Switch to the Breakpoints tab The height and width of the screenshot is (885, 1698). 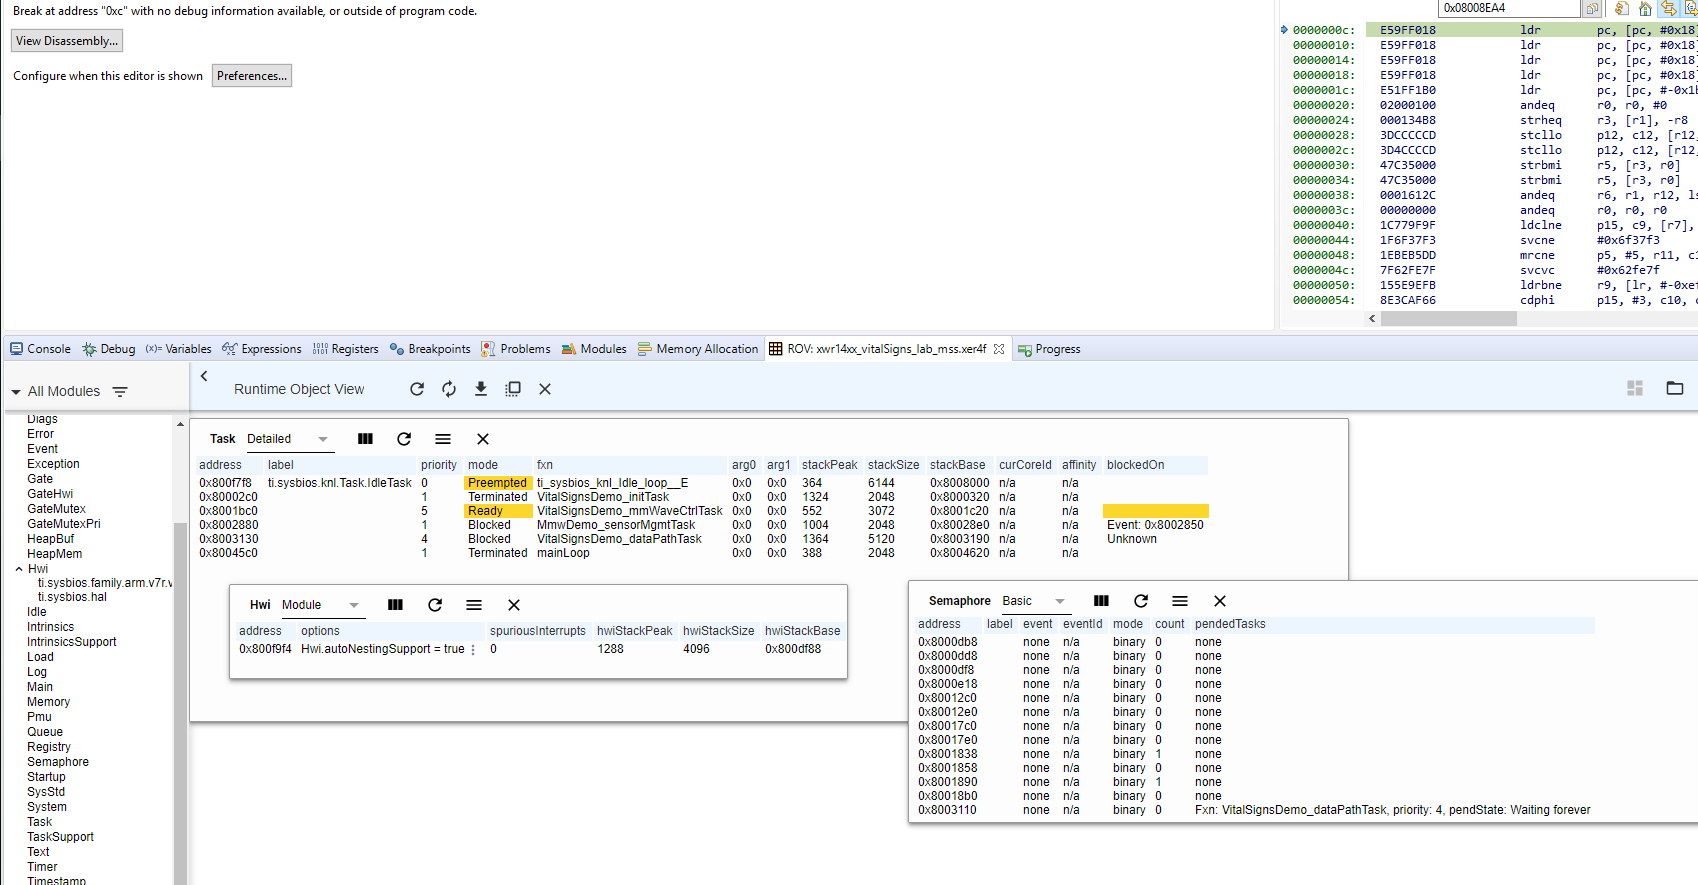tap(430, 349)
